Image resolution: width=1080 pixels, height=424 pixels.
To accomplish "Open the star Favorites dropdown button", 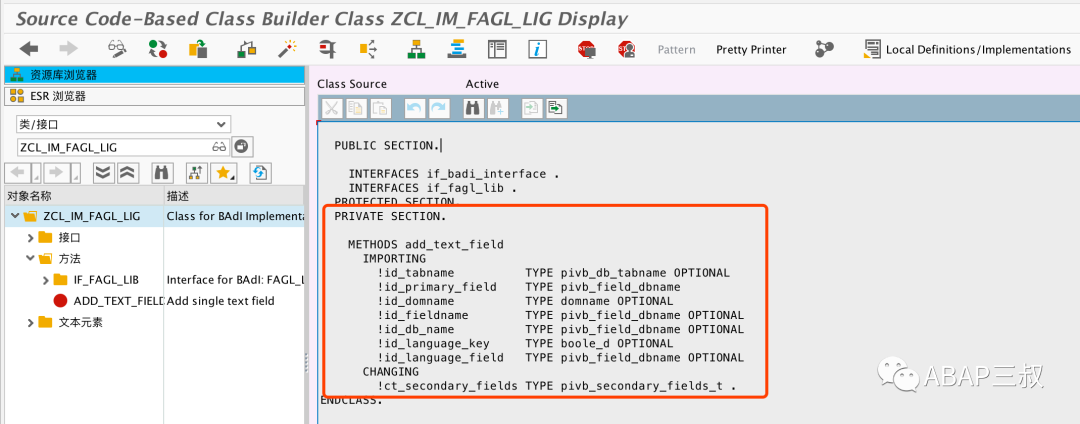I will (223, 173).
